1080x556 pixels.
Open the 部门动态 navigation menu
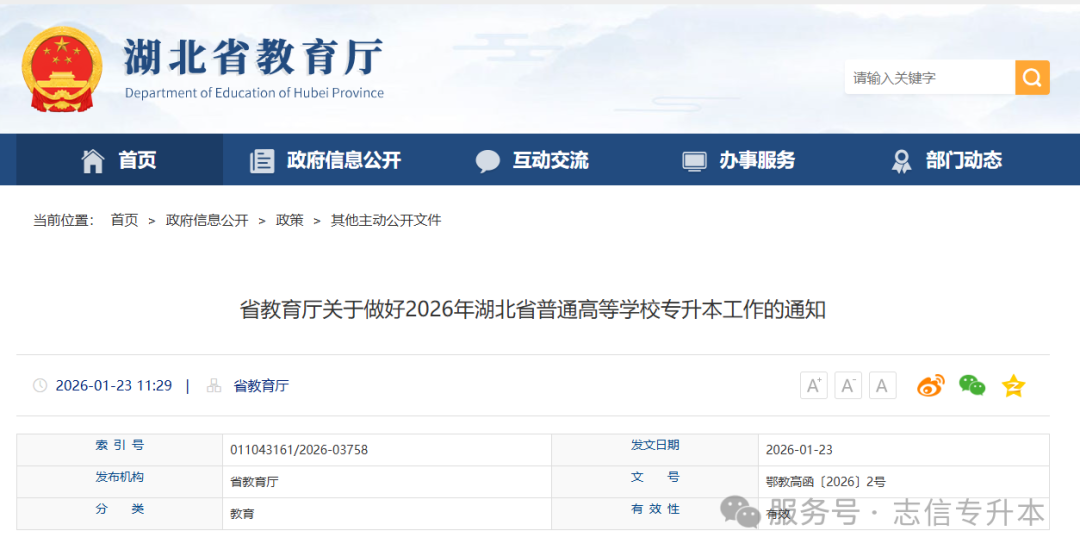pos(946,160)
